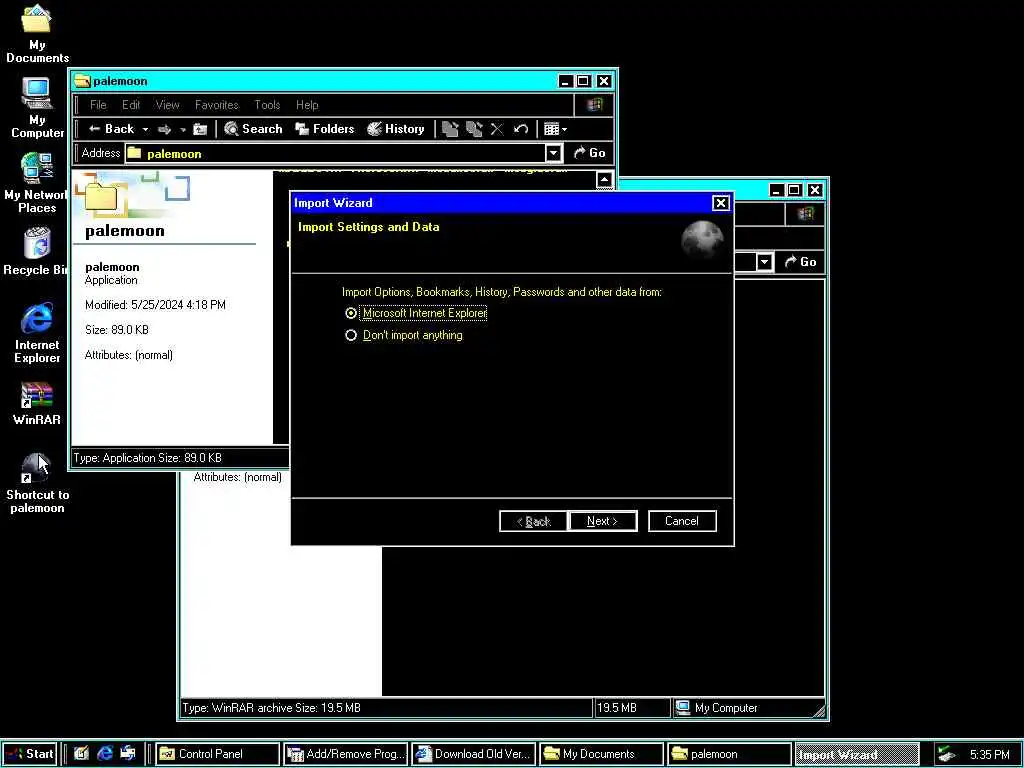Open the File menu
1024x768 pixels.
point(98,104)
